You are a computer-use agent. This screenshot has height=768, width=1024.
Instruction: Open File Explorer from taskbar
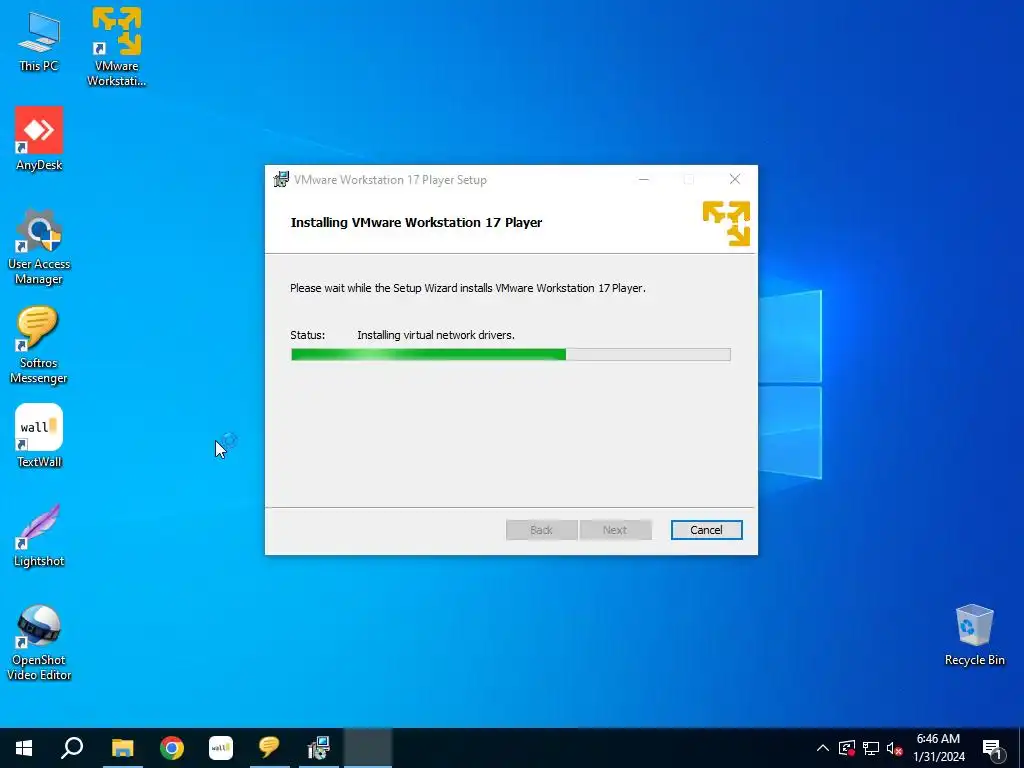[x=122, y=748]
